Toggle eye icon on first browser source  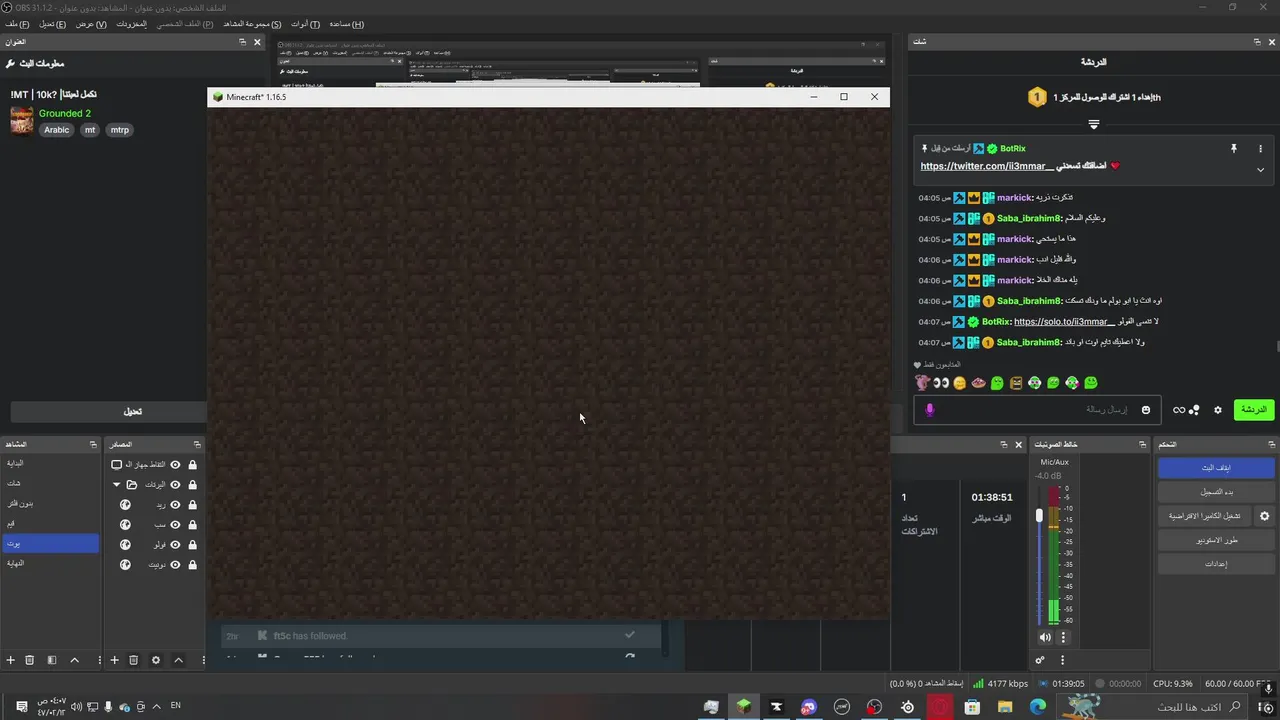point(175,505)
